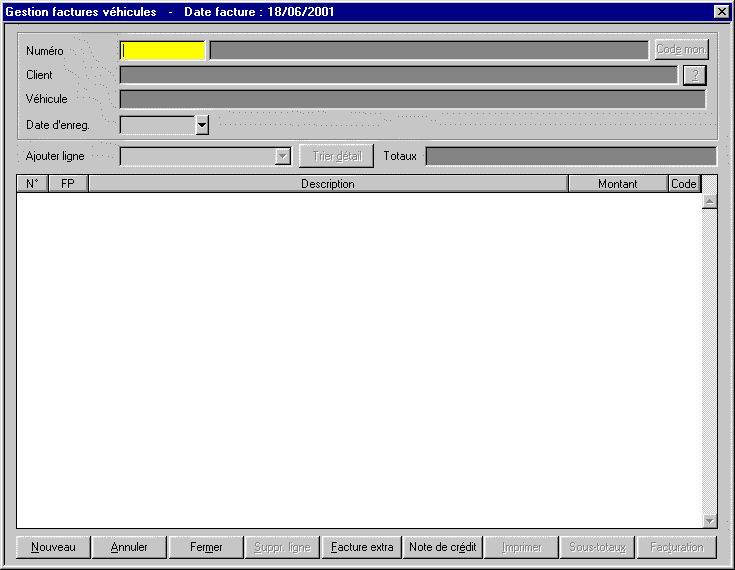Screen dimensions: 735x570
Task: Open client lookup with the ? button
Action: tap(695, 75)
